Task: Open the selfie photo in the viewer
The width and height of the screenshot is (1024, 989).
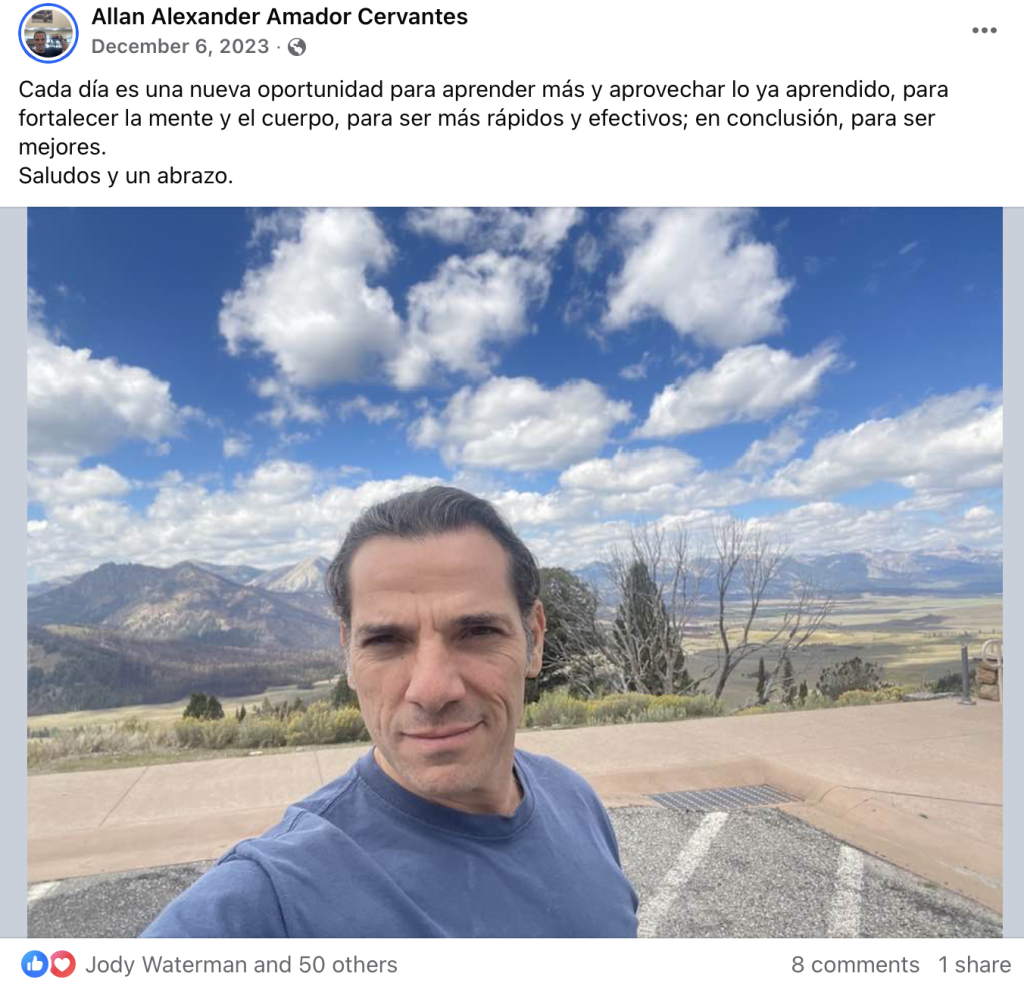Action: pyautogui.click(x=515, y=572)
